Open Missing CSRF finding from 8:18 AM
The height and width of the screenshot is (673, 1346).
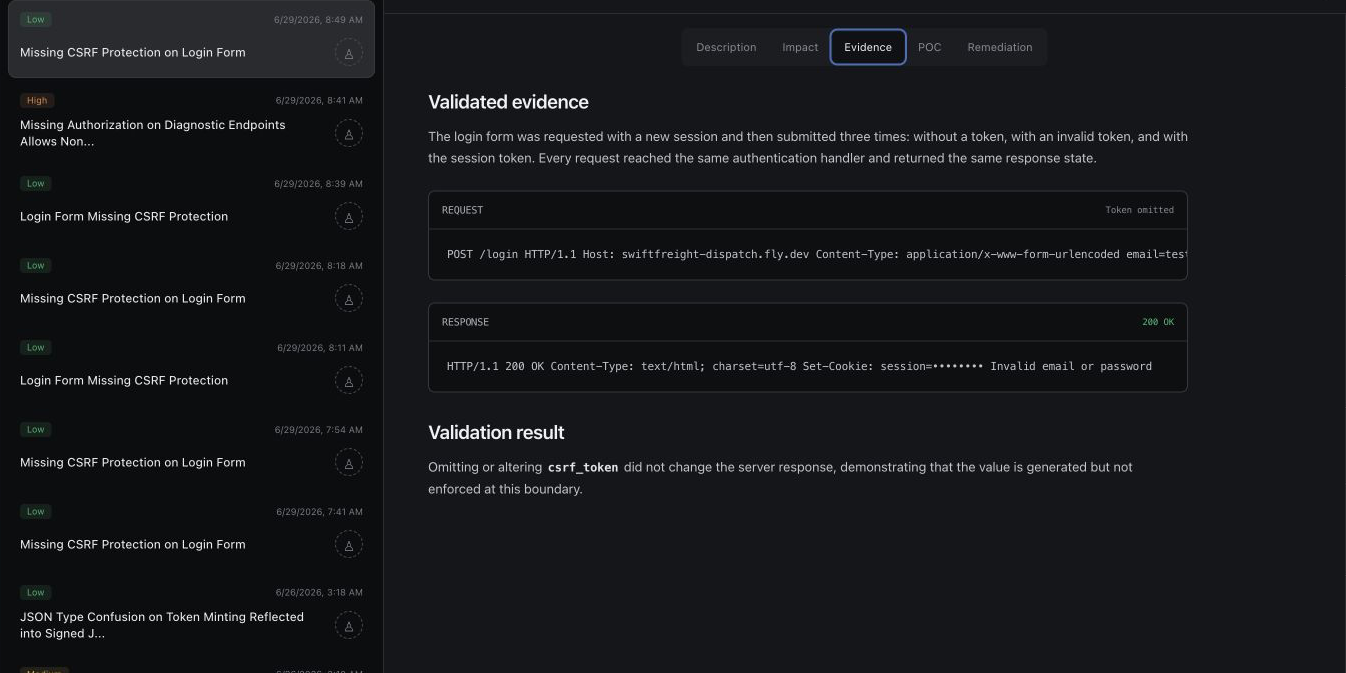pos(191,285)
